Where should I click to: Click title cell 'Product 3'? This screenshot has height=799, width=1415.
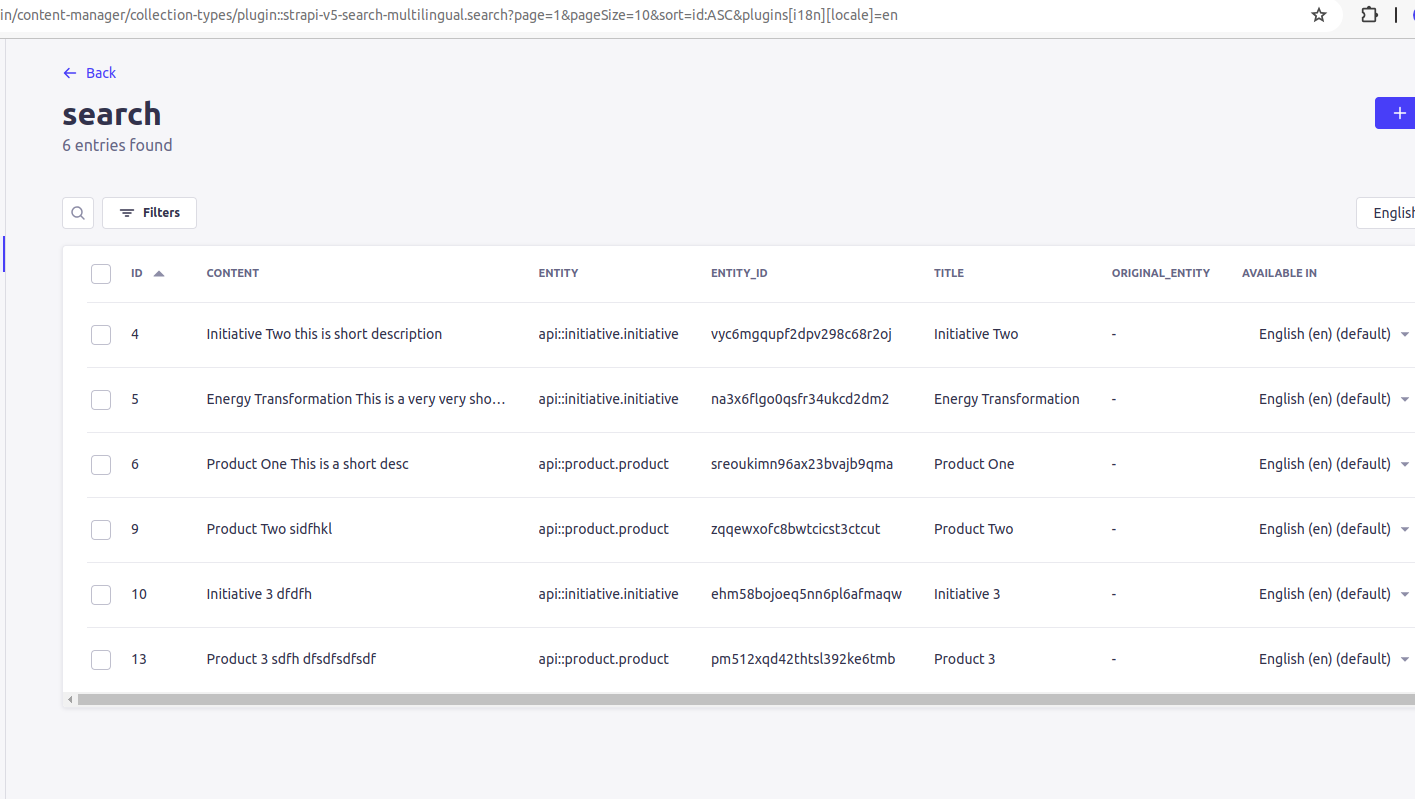click(x=965, y=659)
